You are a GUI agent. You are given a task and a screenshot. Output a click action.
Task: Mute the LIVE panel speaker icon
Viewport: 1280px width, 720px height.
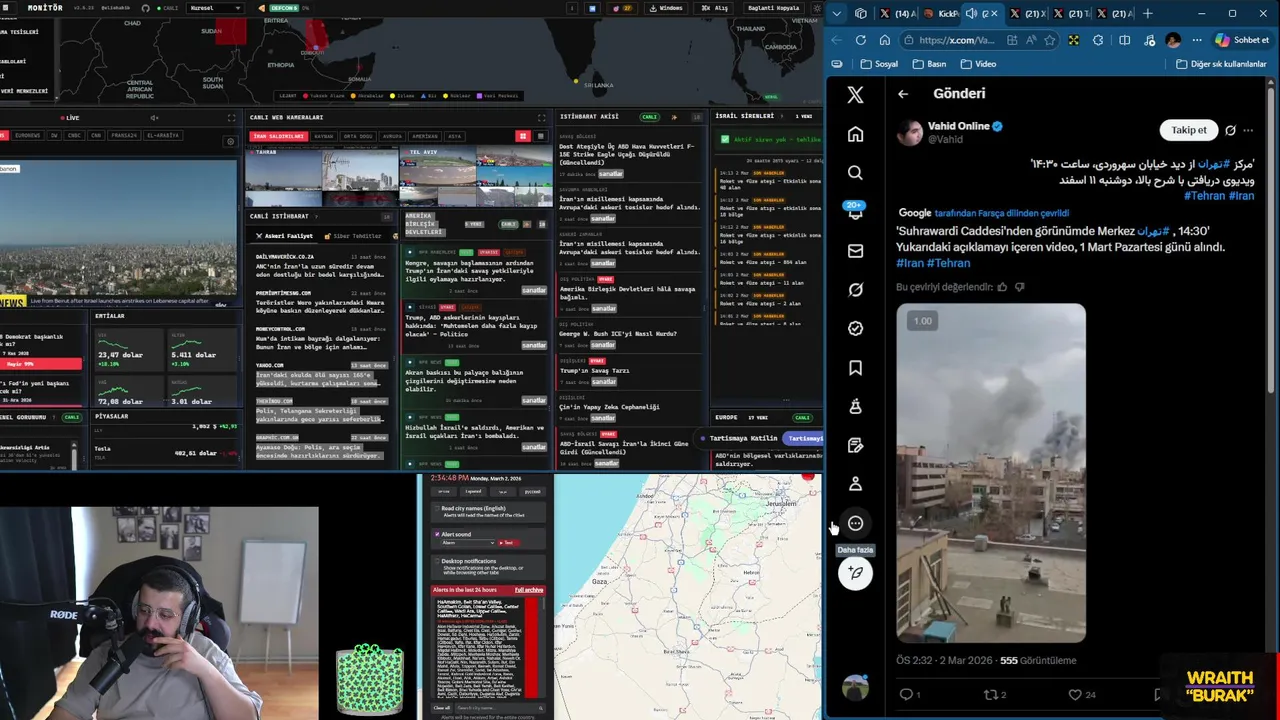click(x=154, y=117)
